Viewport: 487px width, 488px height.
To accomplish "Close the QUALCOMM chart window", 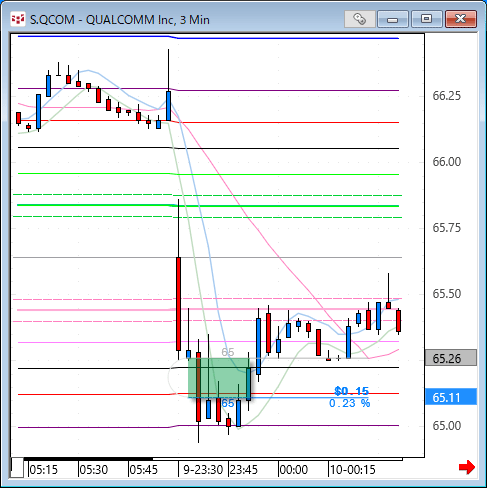I will click(461, 19).
